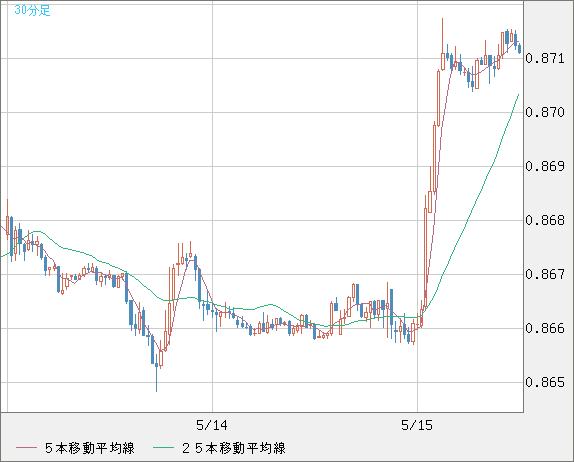This screenshot has height=462, width=574.
Task: Click the 5本移動平均線 legend text
Action: [90, 448]
